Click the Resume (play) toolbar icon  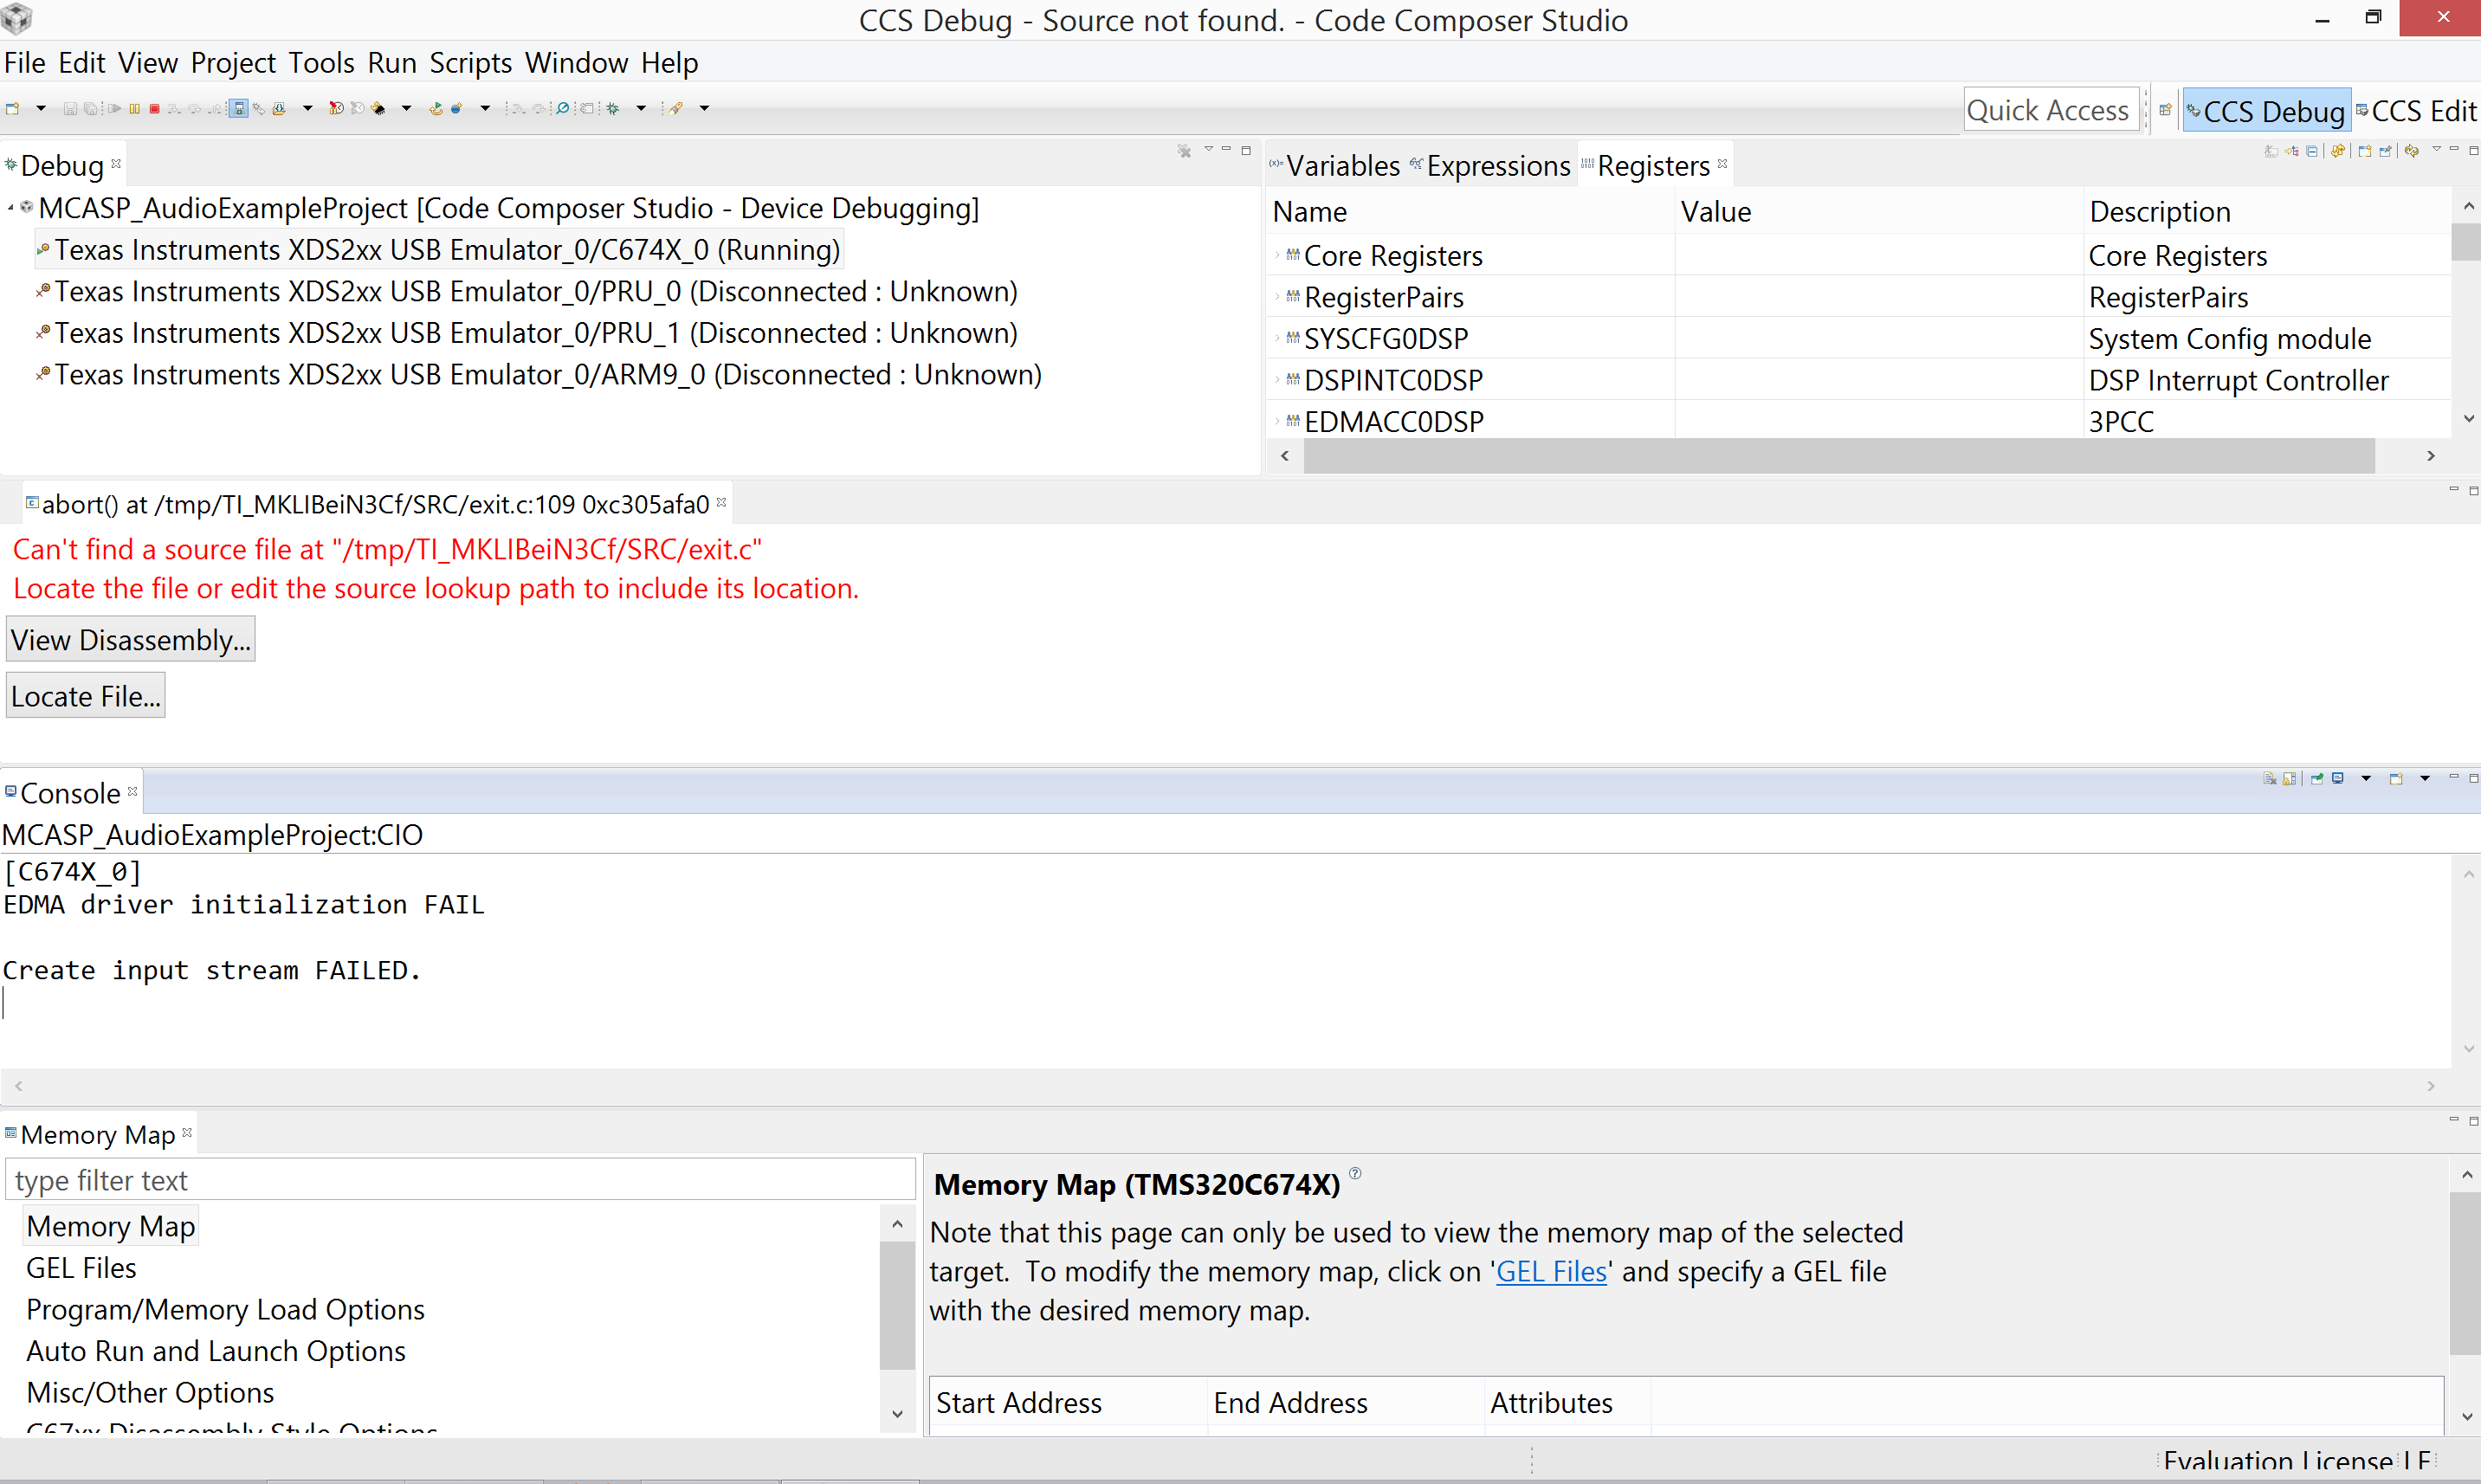point(115,109)
